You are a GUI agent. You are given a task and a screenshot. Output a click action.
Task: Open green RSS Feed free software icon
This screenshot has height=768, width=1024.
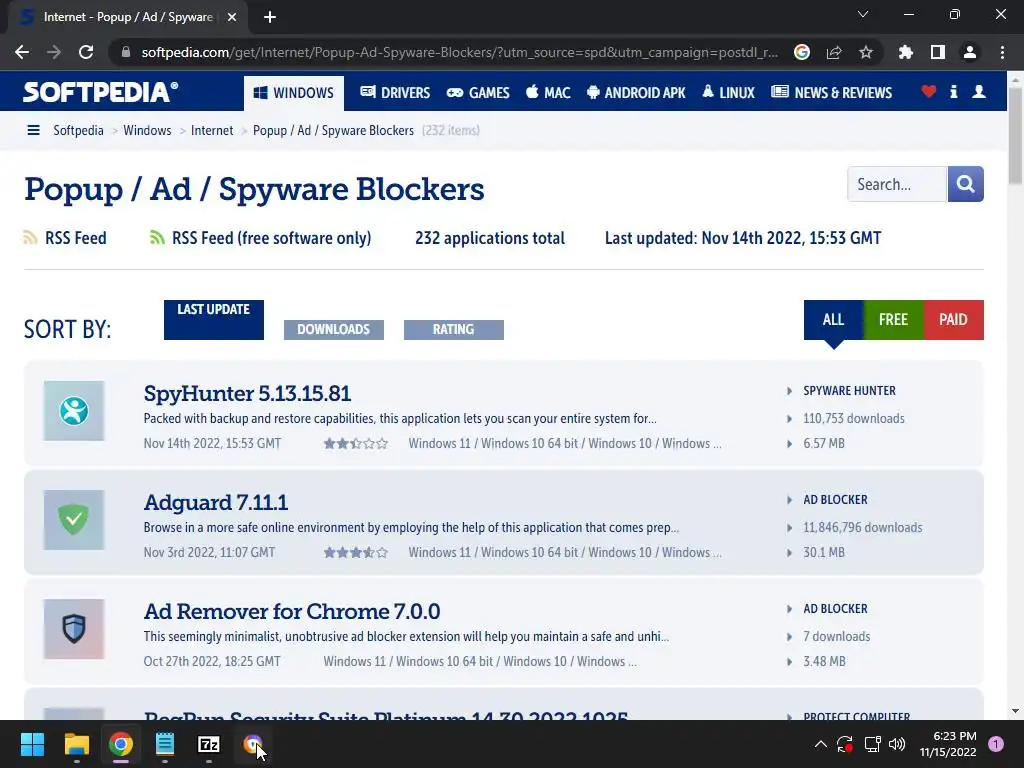(x=157, y=238)
